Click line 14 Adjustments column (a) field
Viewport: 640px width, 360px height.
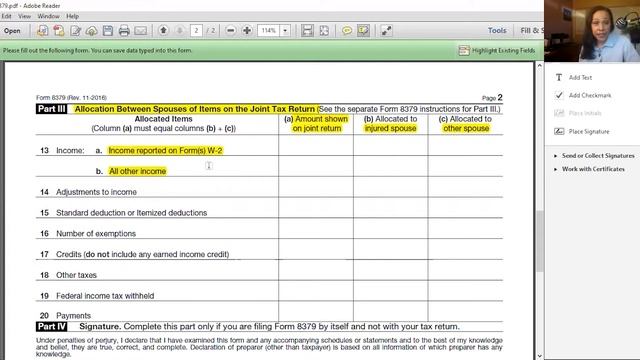tap(316, 187)
